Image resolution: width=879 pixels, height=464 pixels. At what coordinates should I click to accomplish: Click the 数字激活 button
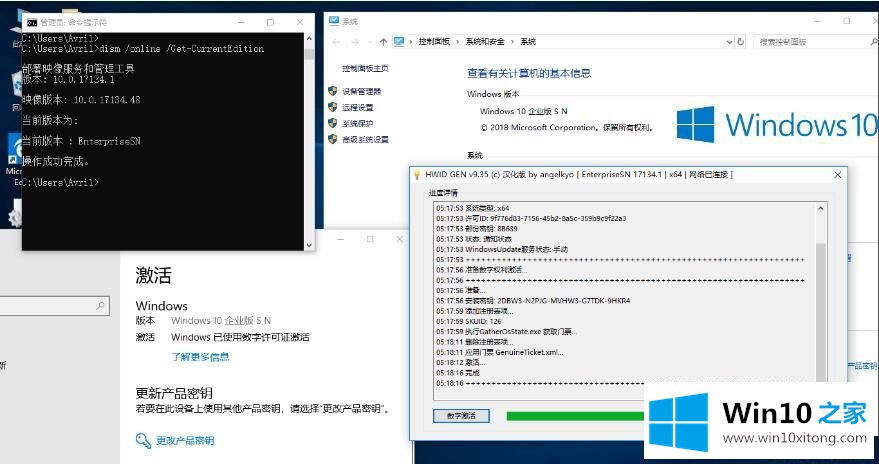tap(461, 416)
